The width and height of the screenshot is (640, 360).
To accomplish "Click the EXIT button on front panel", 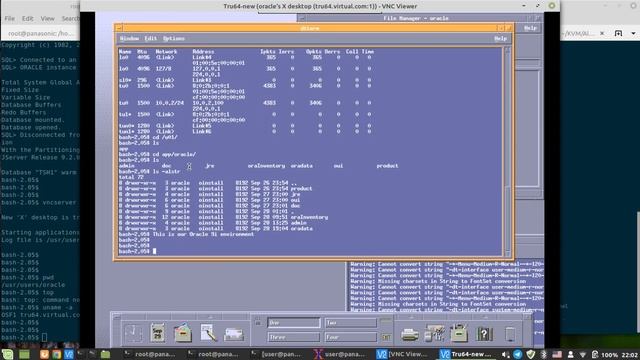I will pyautogui.click(x=386, y=337).
